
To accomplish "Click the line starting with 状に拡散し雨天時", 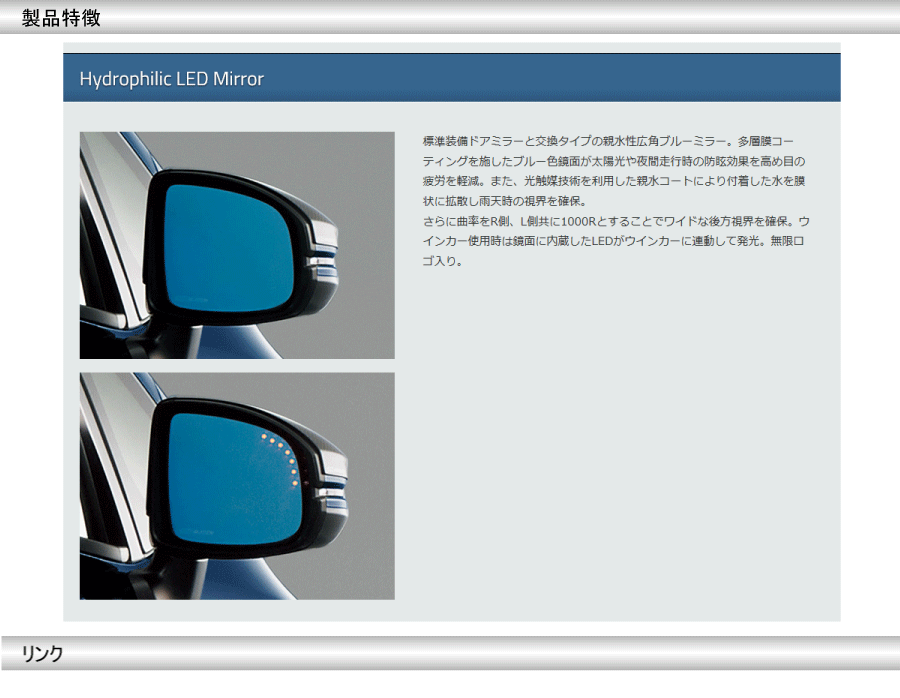I will [x=505, y=201].
